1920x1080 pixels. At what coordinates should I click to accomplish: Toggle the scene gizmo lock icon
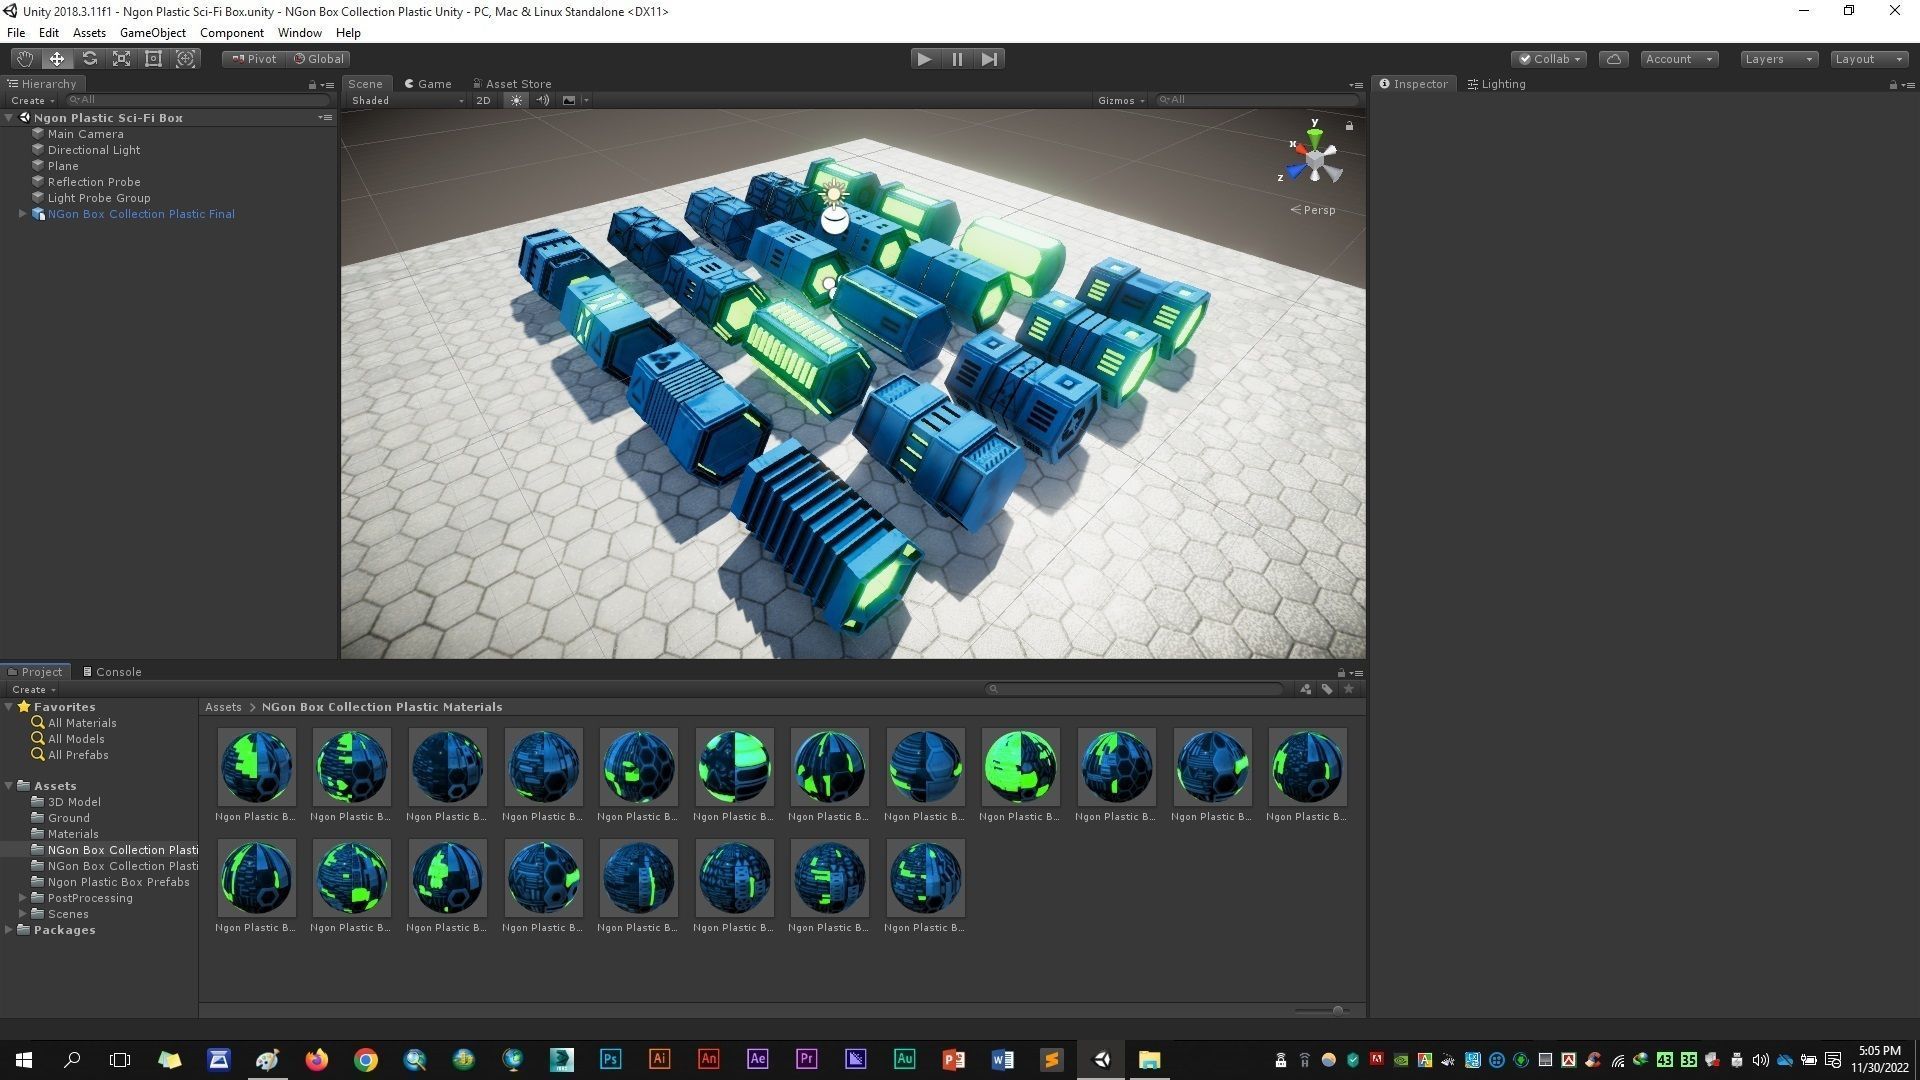point(1349,126)
